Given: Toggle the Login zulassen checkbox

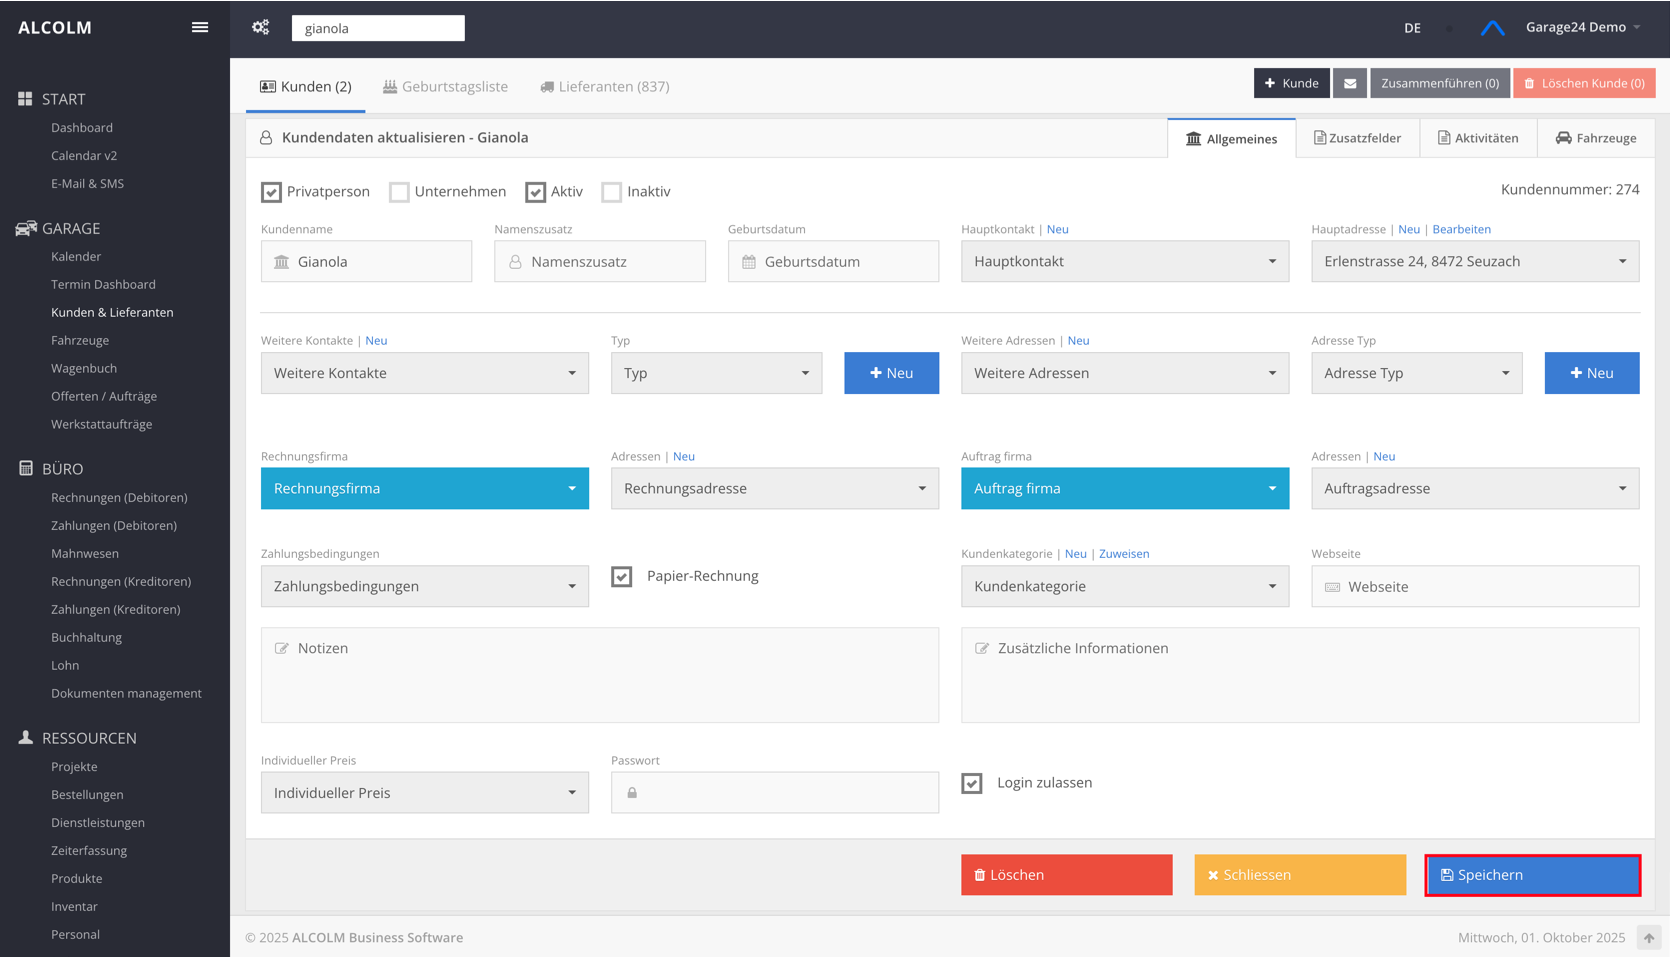Looking at the screenshot, I should pyautogui.click(x=972, y=783).
